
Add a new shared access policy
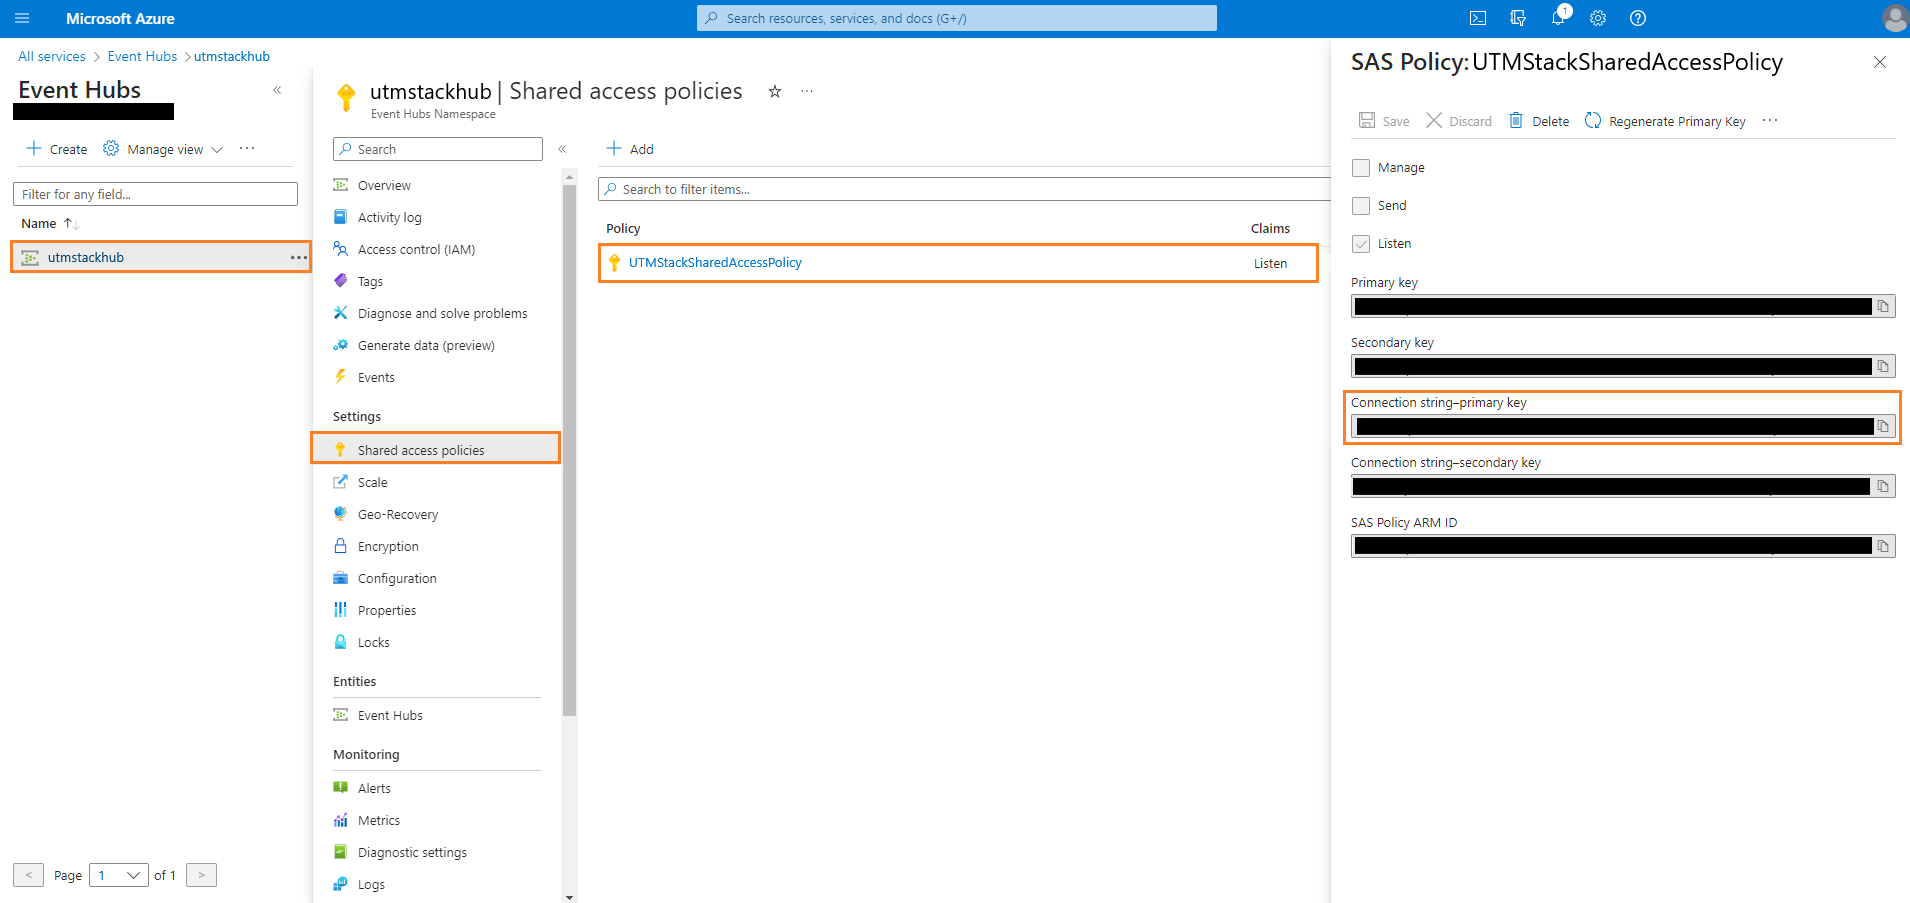(x=630, y=149)
